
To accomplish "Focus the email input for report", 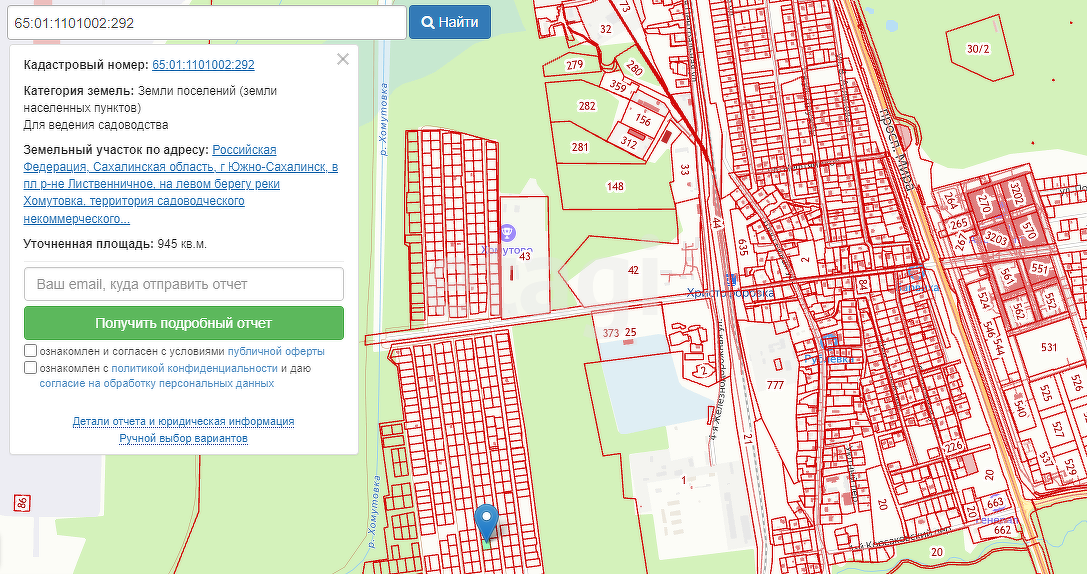I will (184, 284).
